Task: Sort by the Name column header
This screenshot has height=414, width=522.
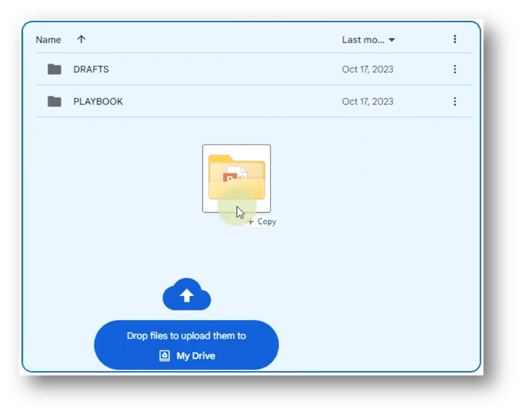Action: click(48, 40)
